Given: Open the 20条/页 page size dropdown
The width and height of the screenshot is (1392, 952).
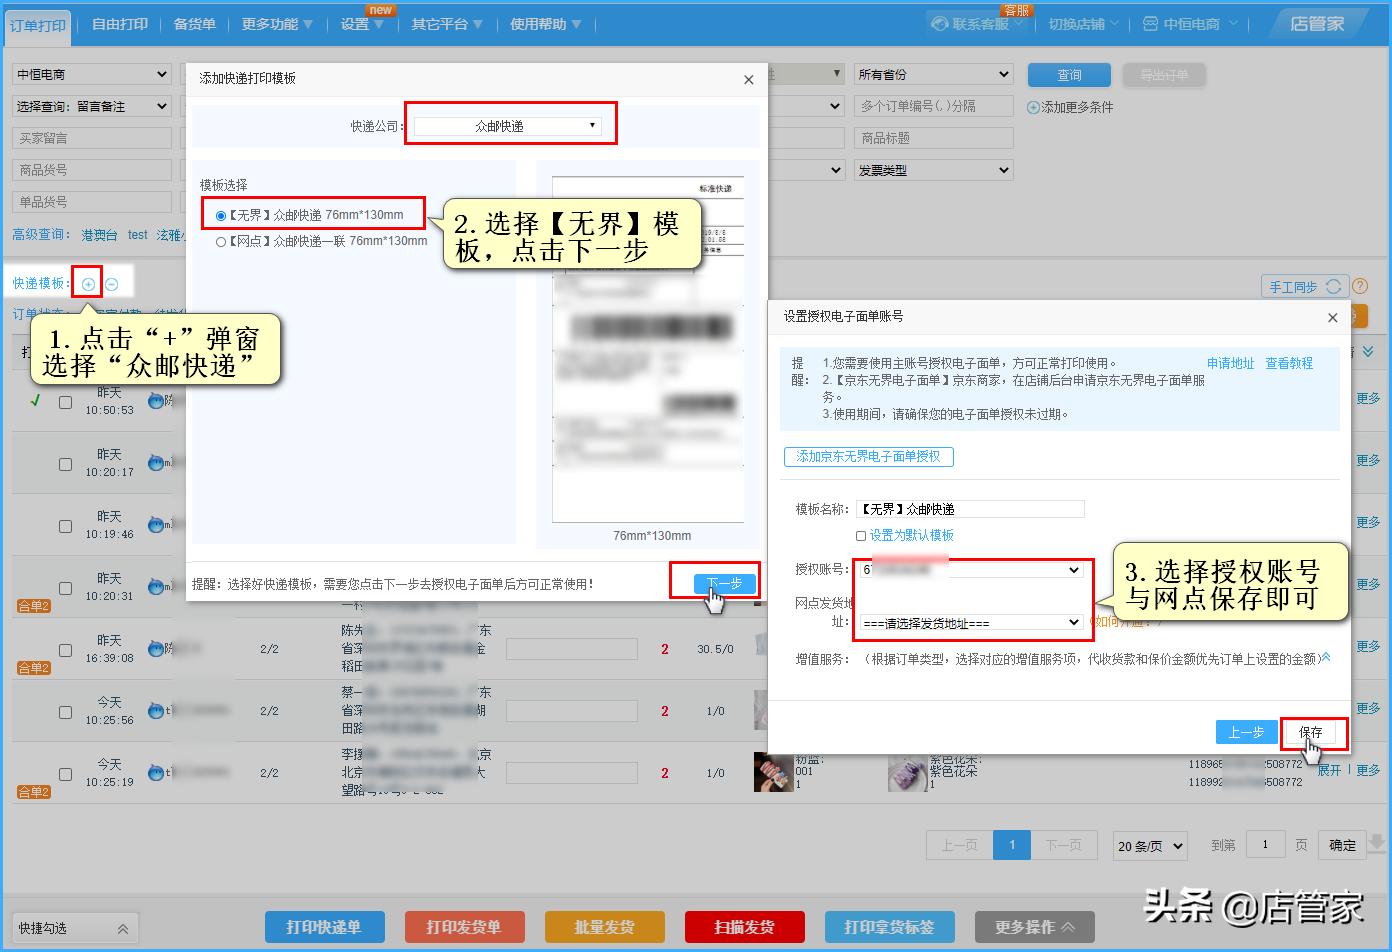Looking at the screenshot, I should (1148, 845).
